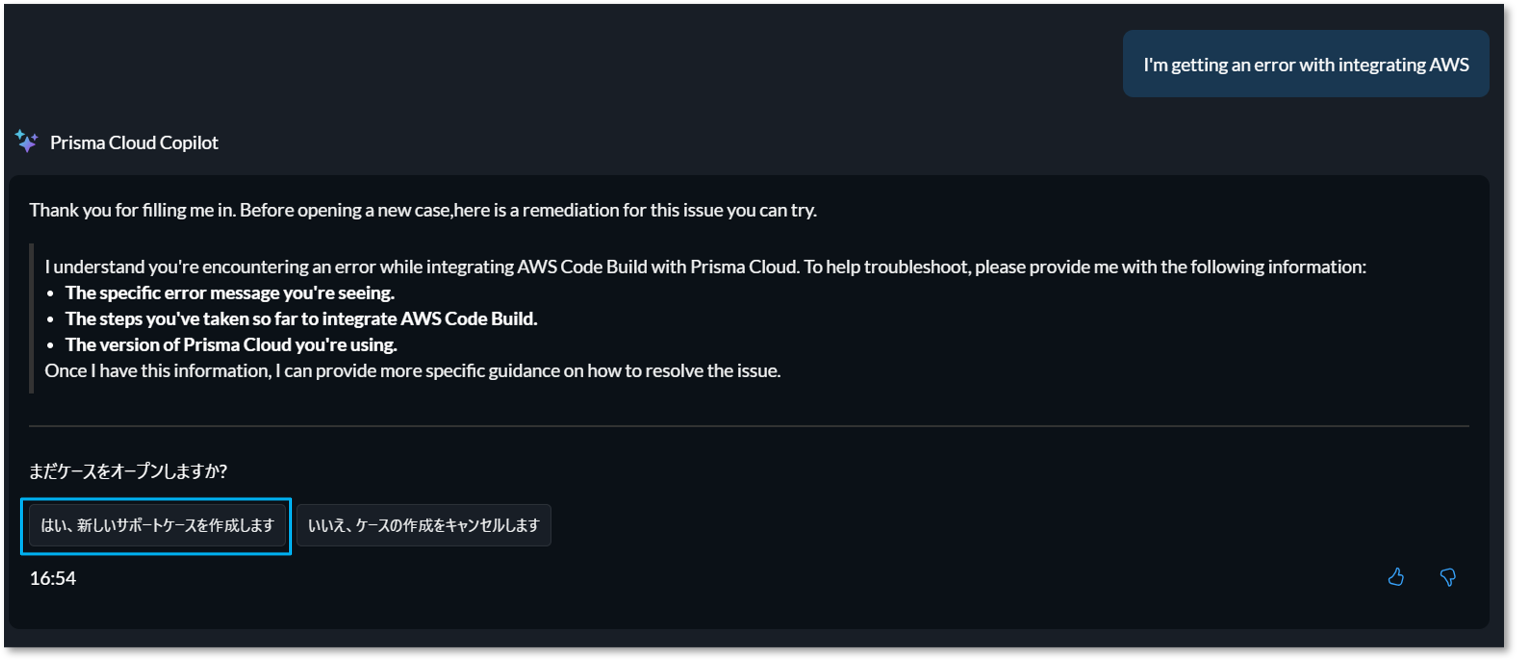Click the vertical quote bar beside the remediation

pyautogui.click(x=32, y=319)
